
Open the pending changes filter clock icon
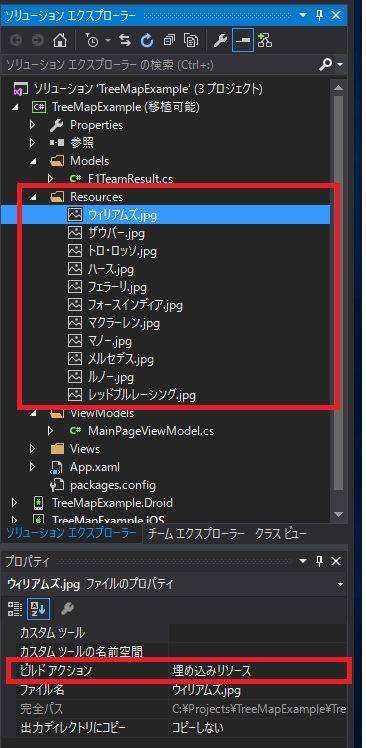pyautogui.click(x=93, y=41)
